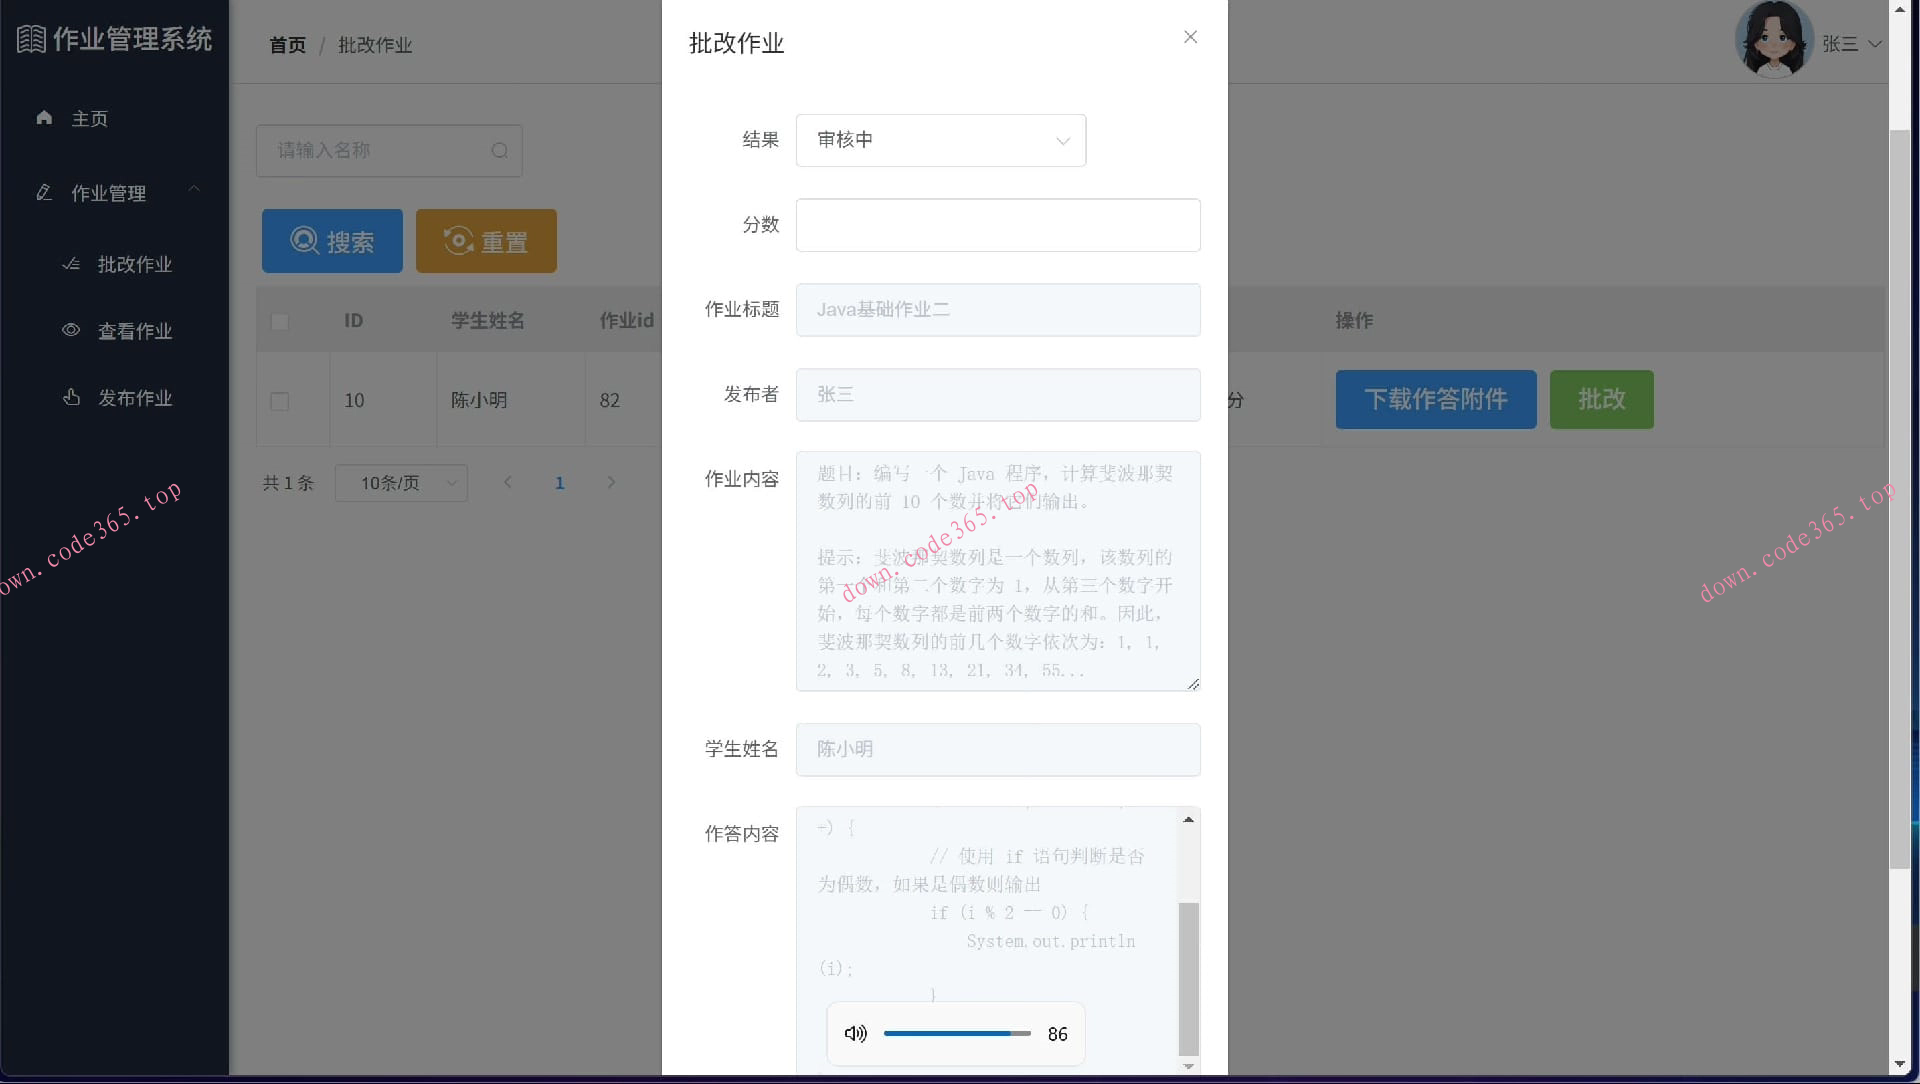Open the 首页 breadcrumb link
The image size is (1920, 1084).
pos(287,45)
